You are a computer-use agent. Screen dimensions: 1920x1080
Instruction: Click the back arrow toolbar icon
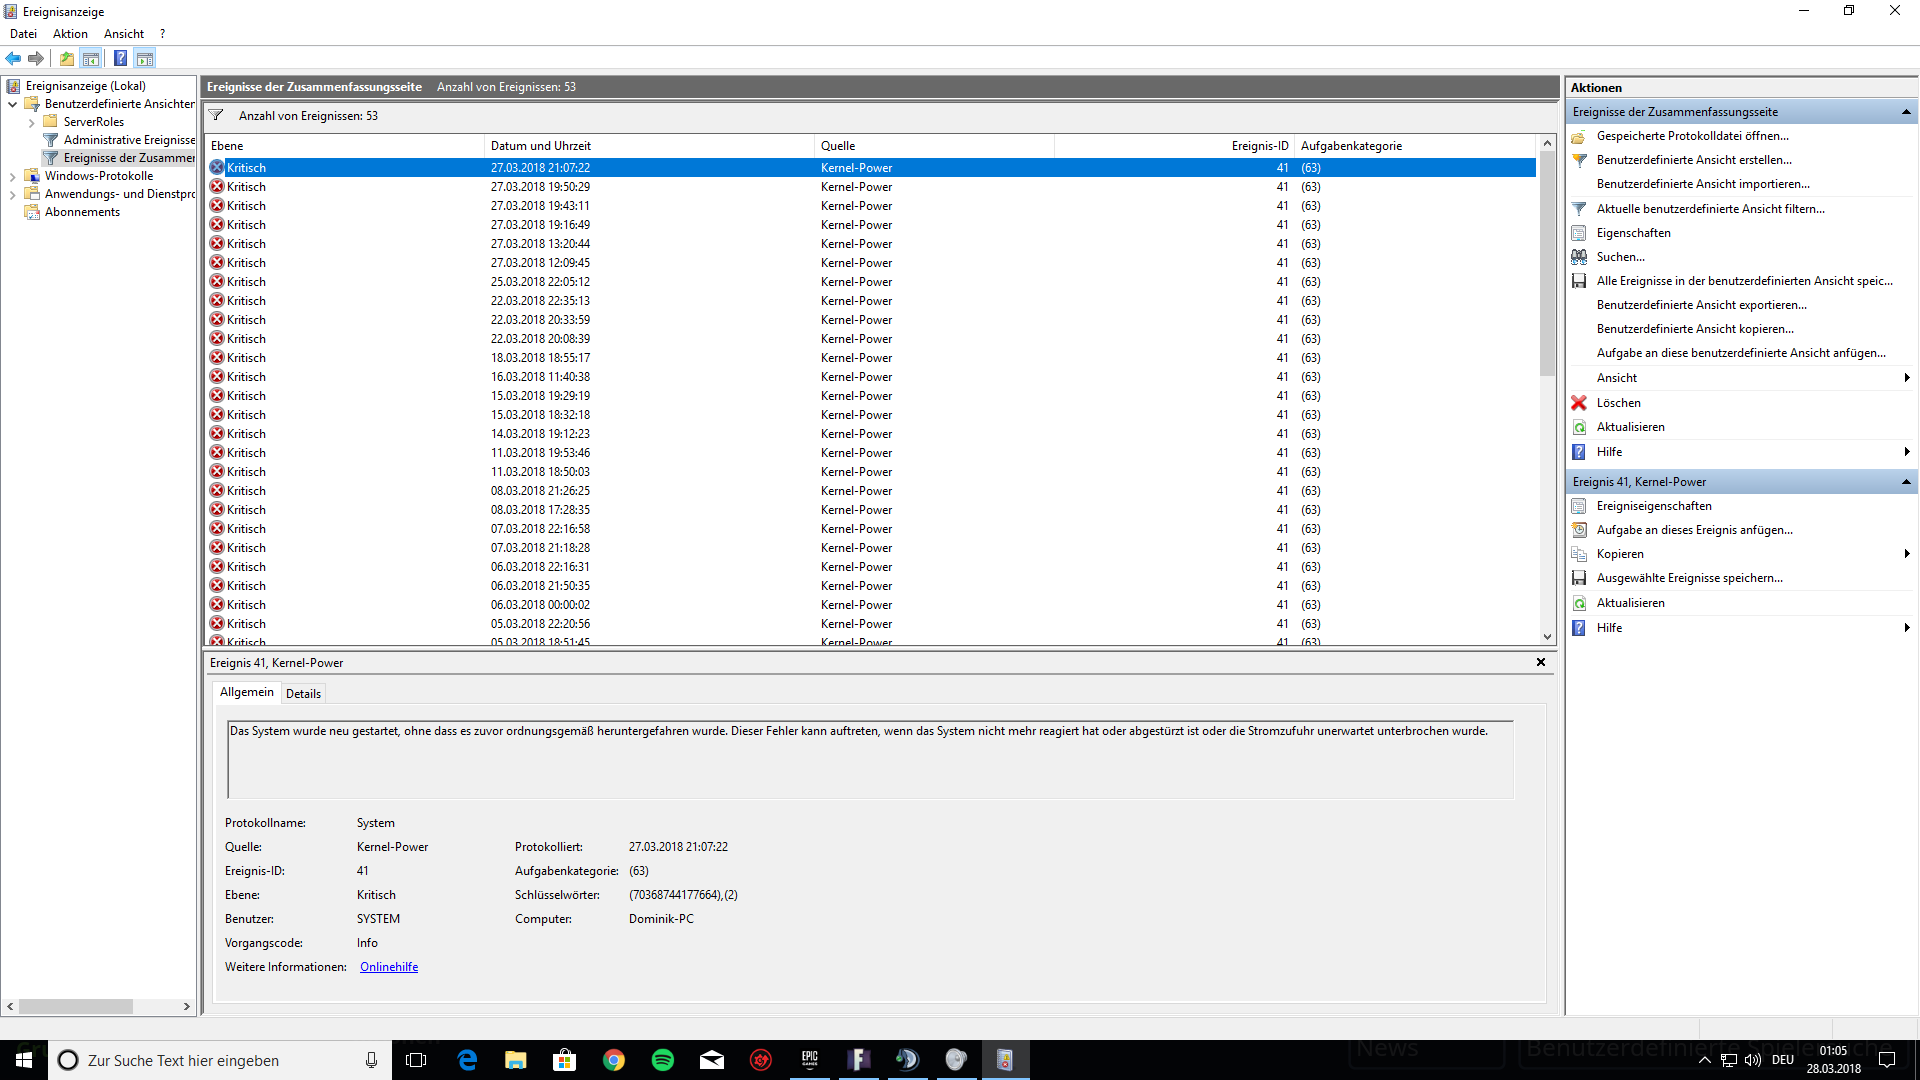tap(13, 58)
